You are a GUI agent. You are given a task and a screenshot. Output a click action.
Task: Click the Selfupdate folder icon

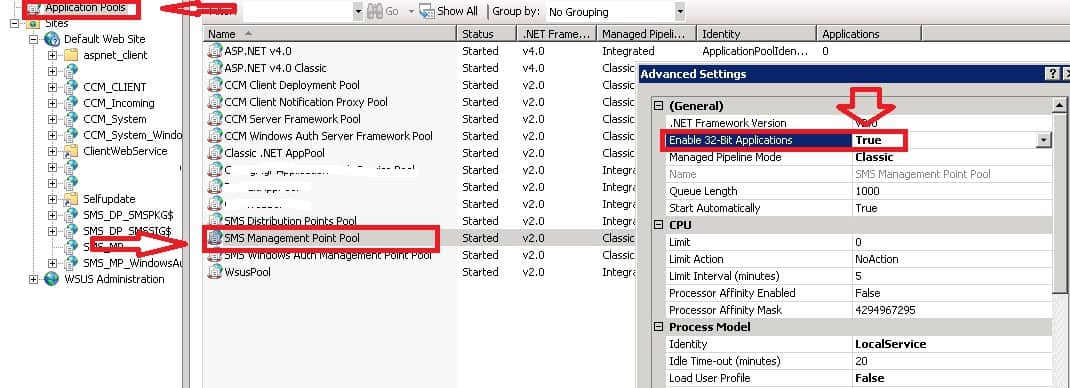click(x=70, y=199)
